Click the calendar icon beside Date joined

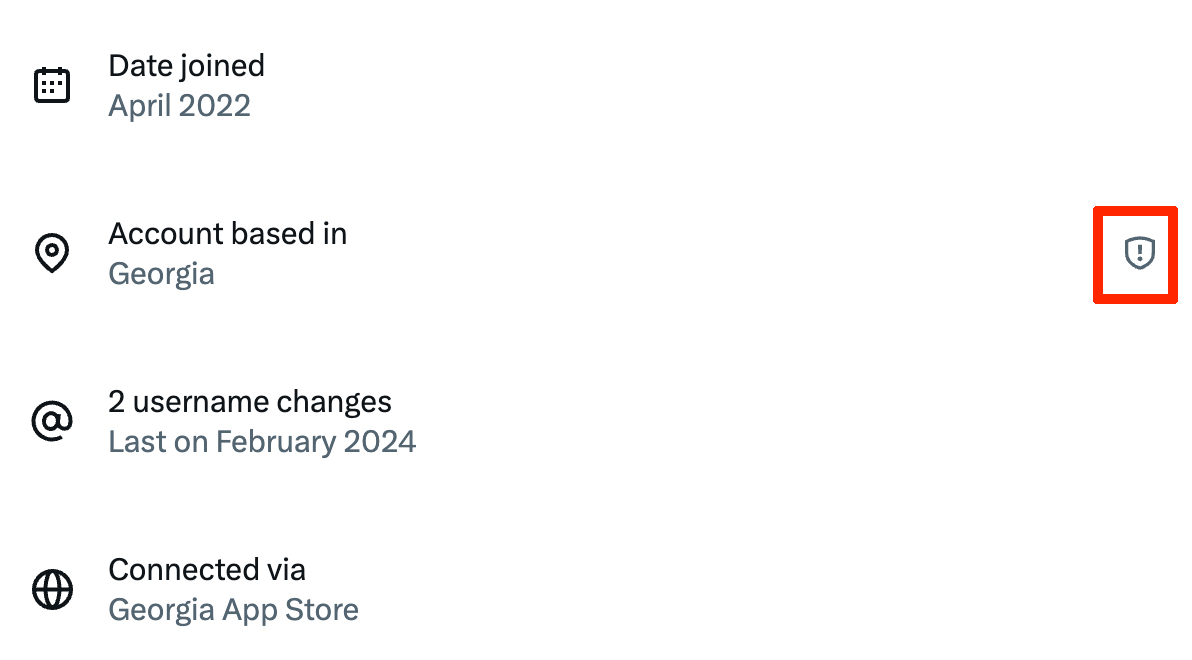[52, 85]
